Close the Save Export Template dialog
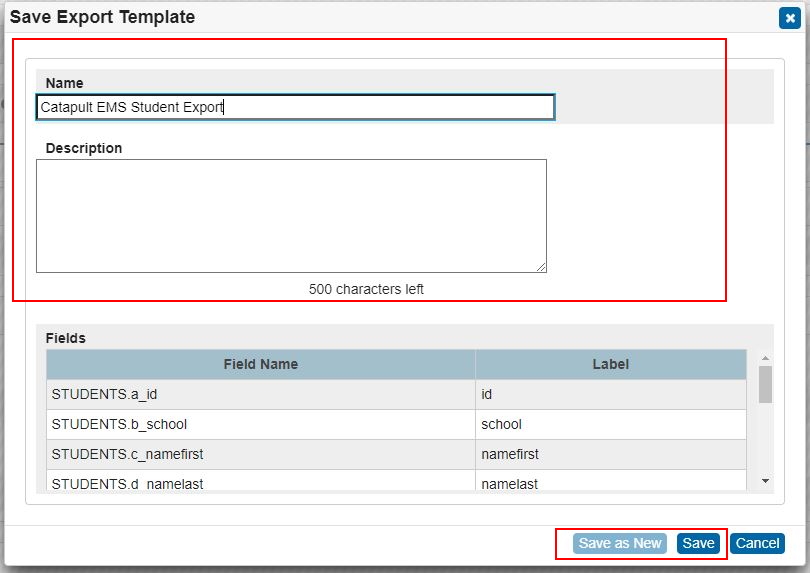 [x=789, y=18]
